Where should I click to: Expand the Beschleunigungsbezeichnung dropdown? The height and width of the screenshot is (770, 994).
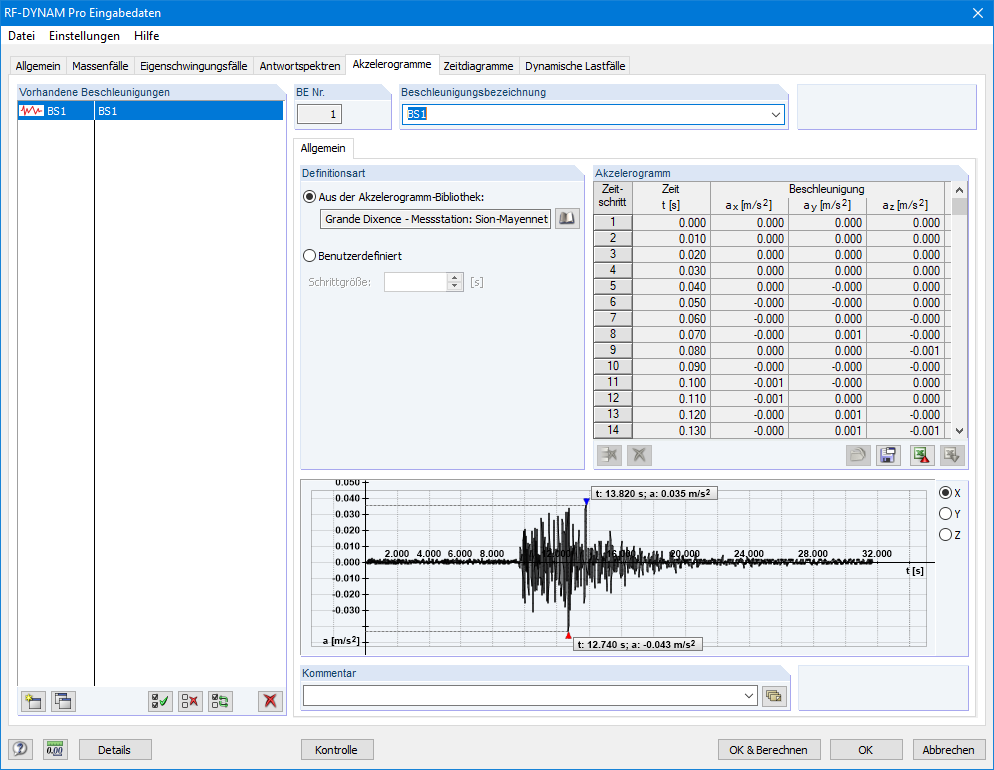tap(775, 115)
